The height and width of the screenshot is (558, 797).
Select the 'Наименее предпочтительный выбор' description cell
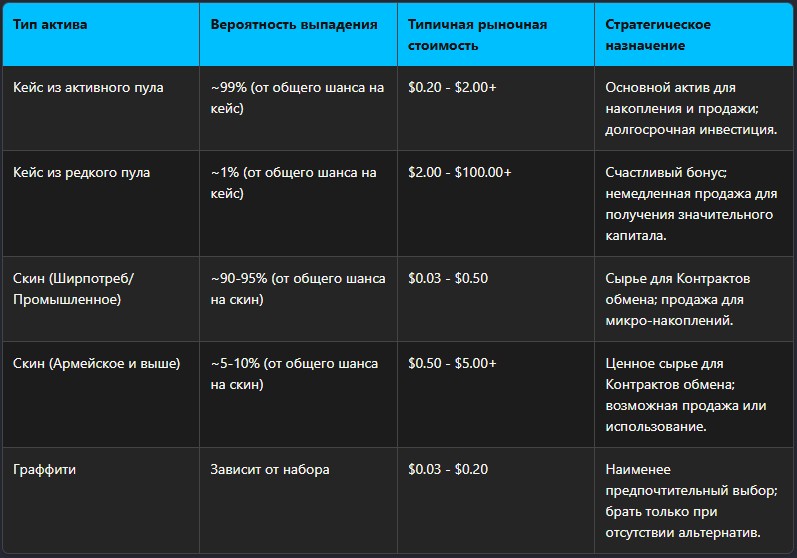[x=694, y=500]
